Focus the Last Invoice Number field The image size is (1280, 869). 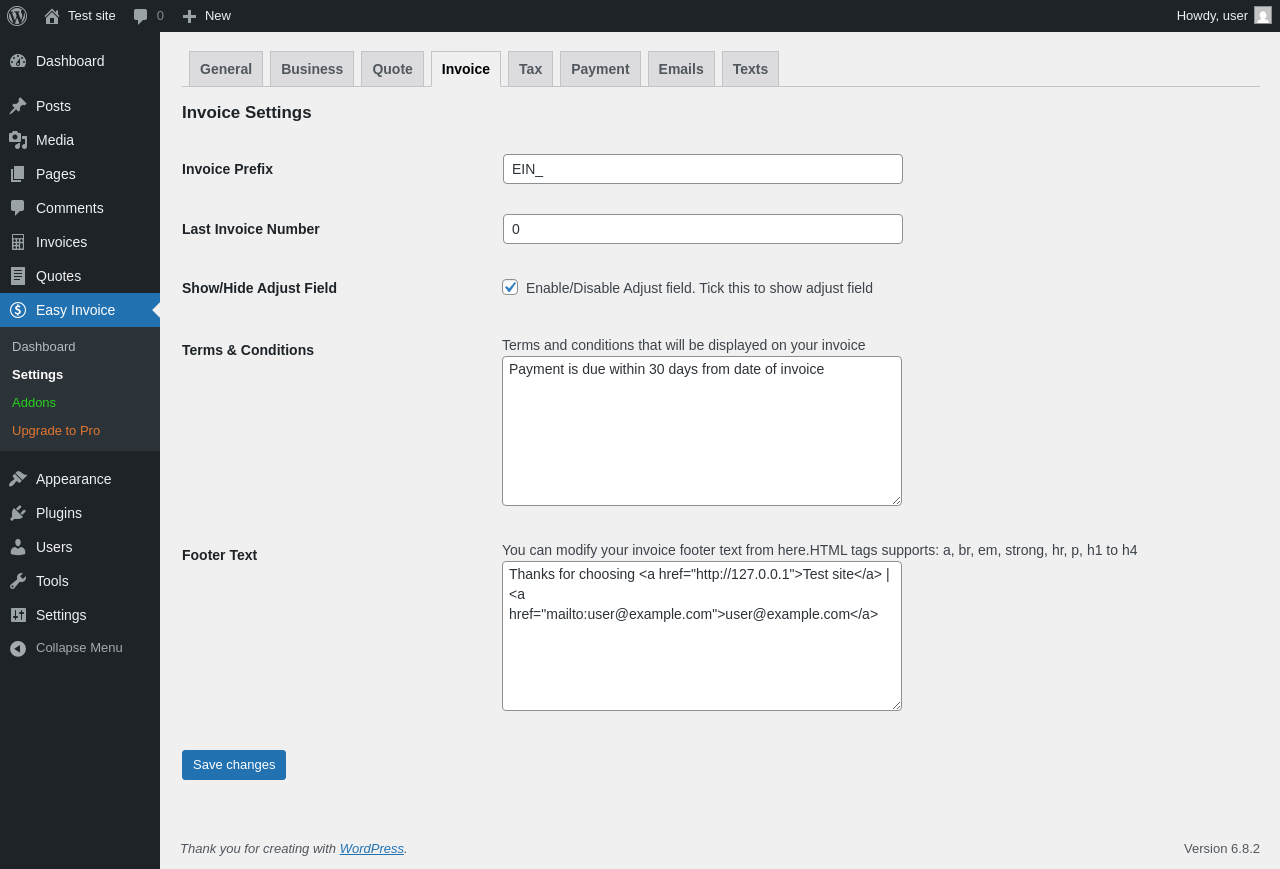[703, 229]
